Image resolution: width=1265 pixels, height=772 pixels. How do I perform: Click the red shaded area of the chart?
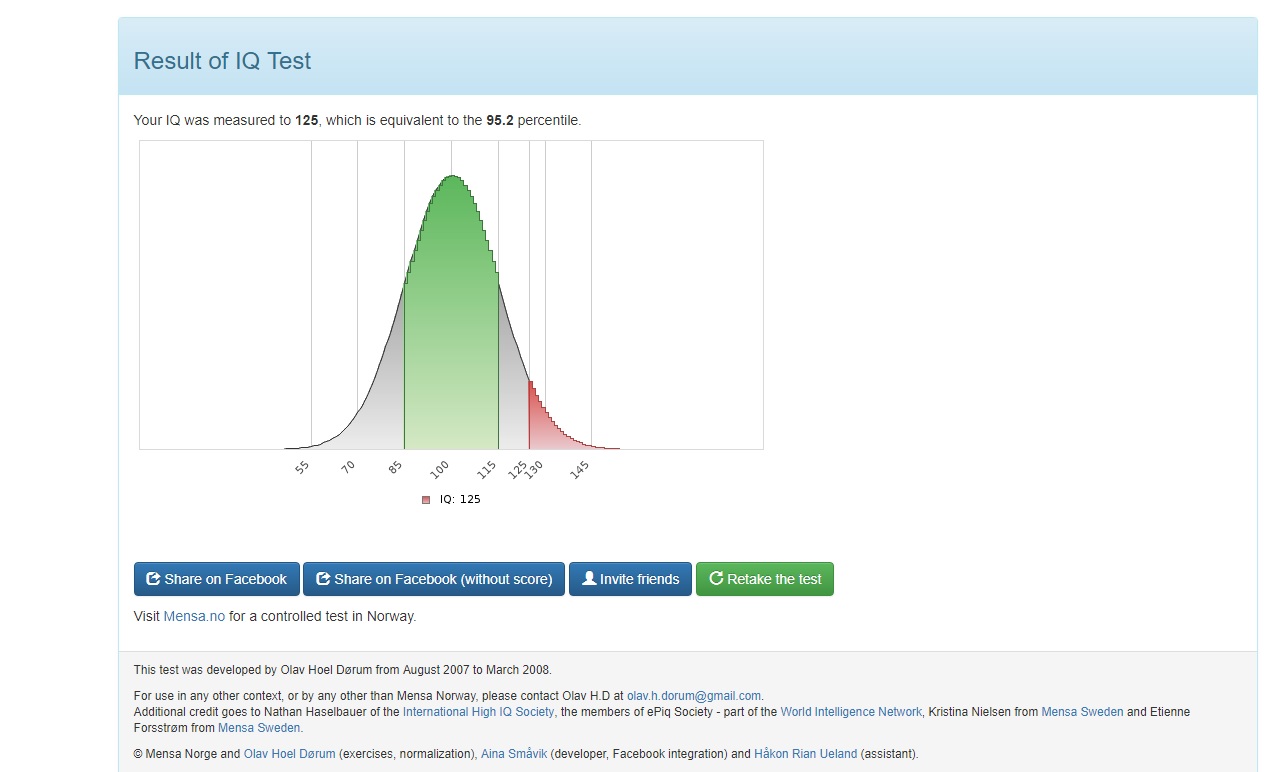coord(540,425)
